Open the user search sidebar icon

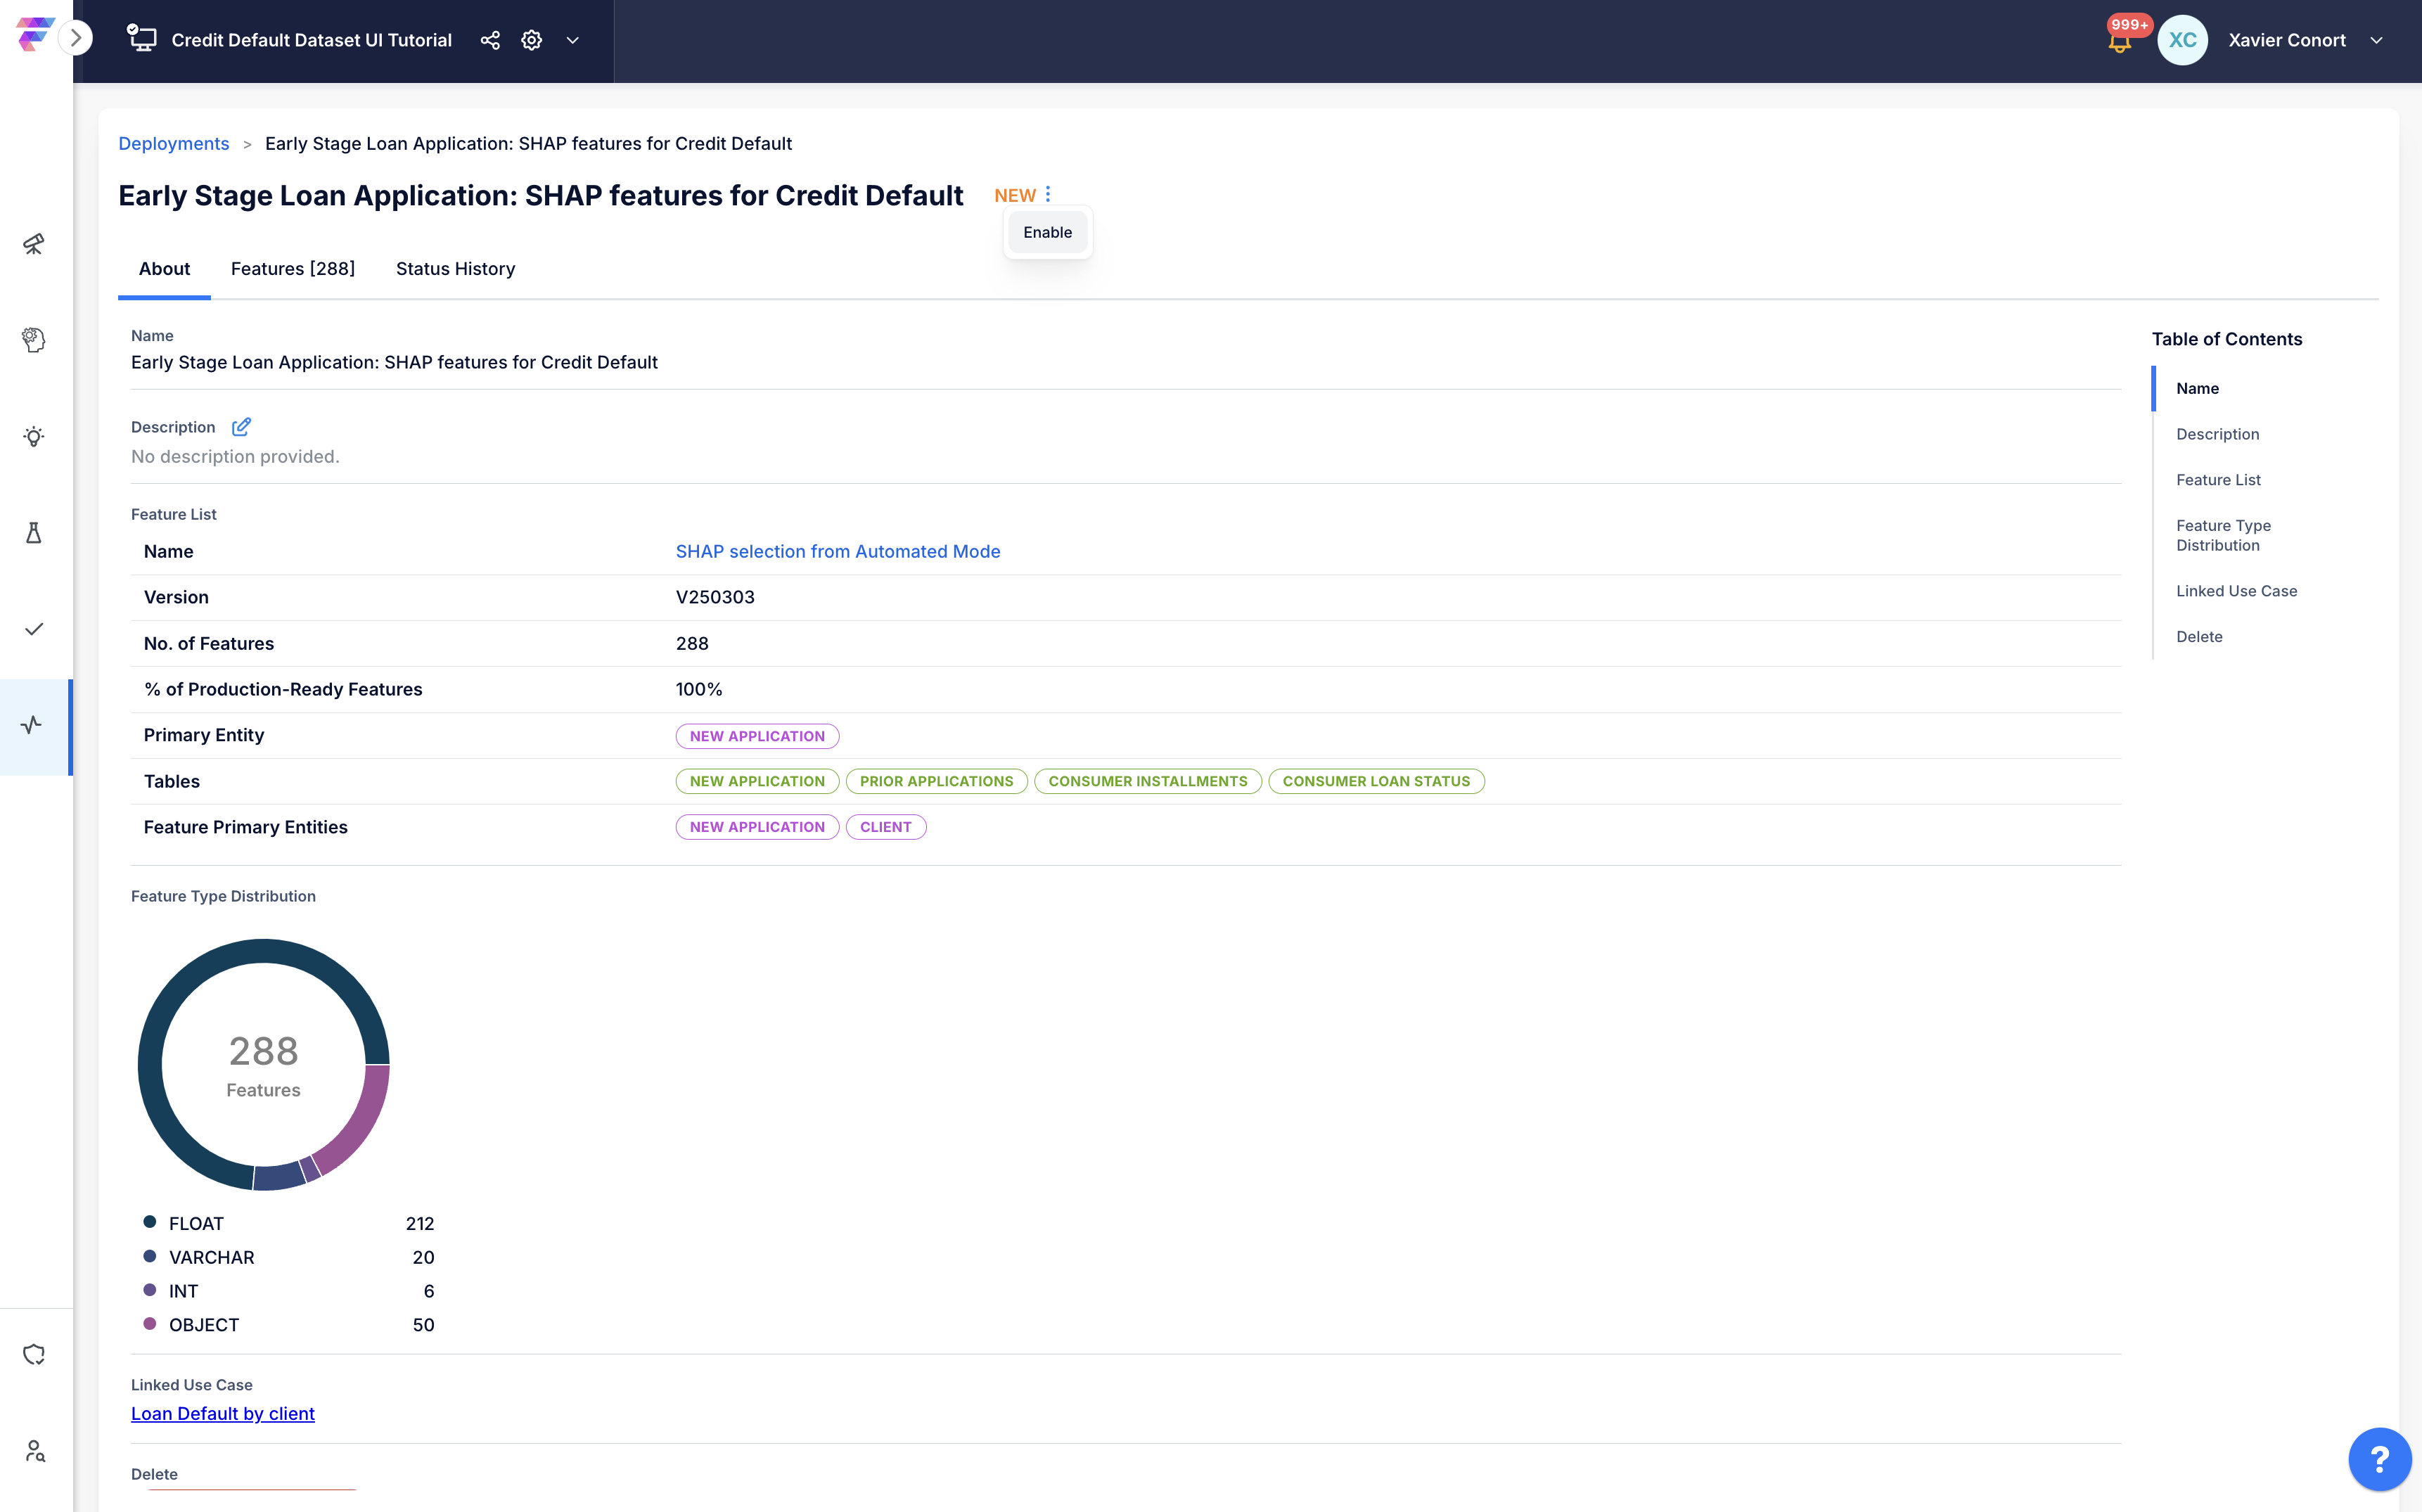[x=34, y=1450]
